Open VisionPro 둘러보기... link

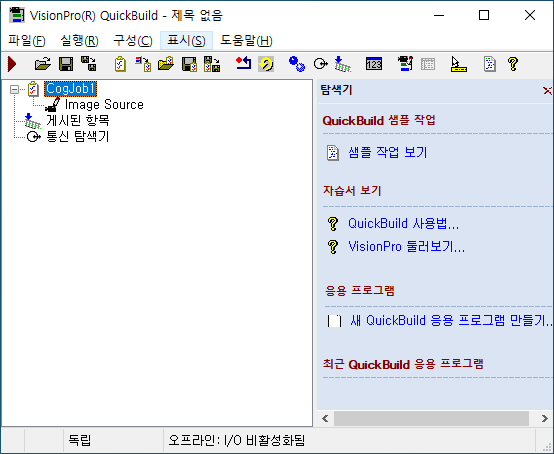[406, 246]
